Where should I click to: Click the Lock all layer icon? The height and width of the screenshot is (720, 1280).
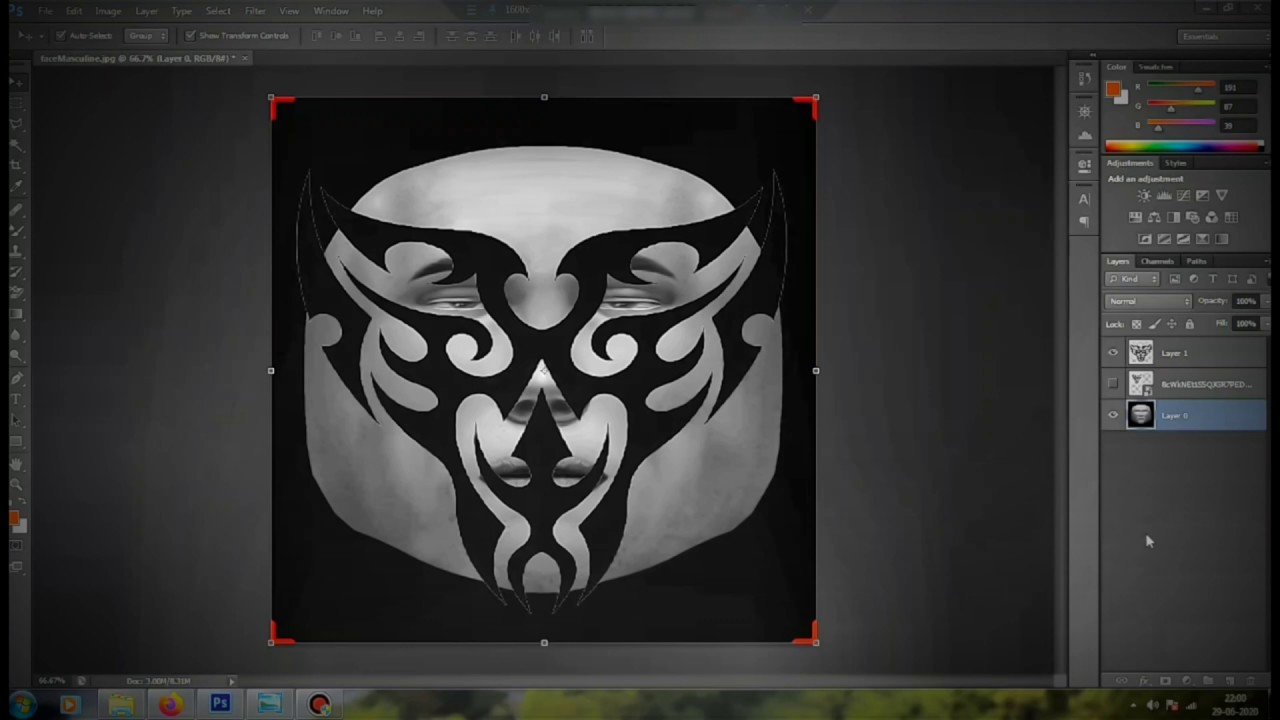pos(1189,324)
